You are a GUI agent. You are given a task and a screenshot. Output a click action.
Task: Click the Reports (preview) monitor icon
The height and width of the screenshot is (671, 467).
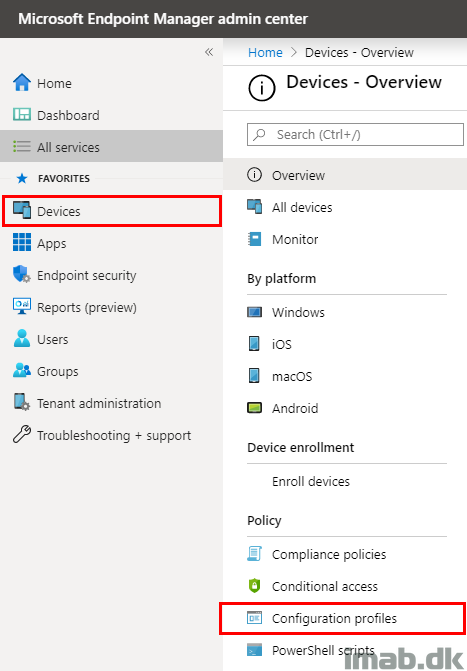point(22,306)
